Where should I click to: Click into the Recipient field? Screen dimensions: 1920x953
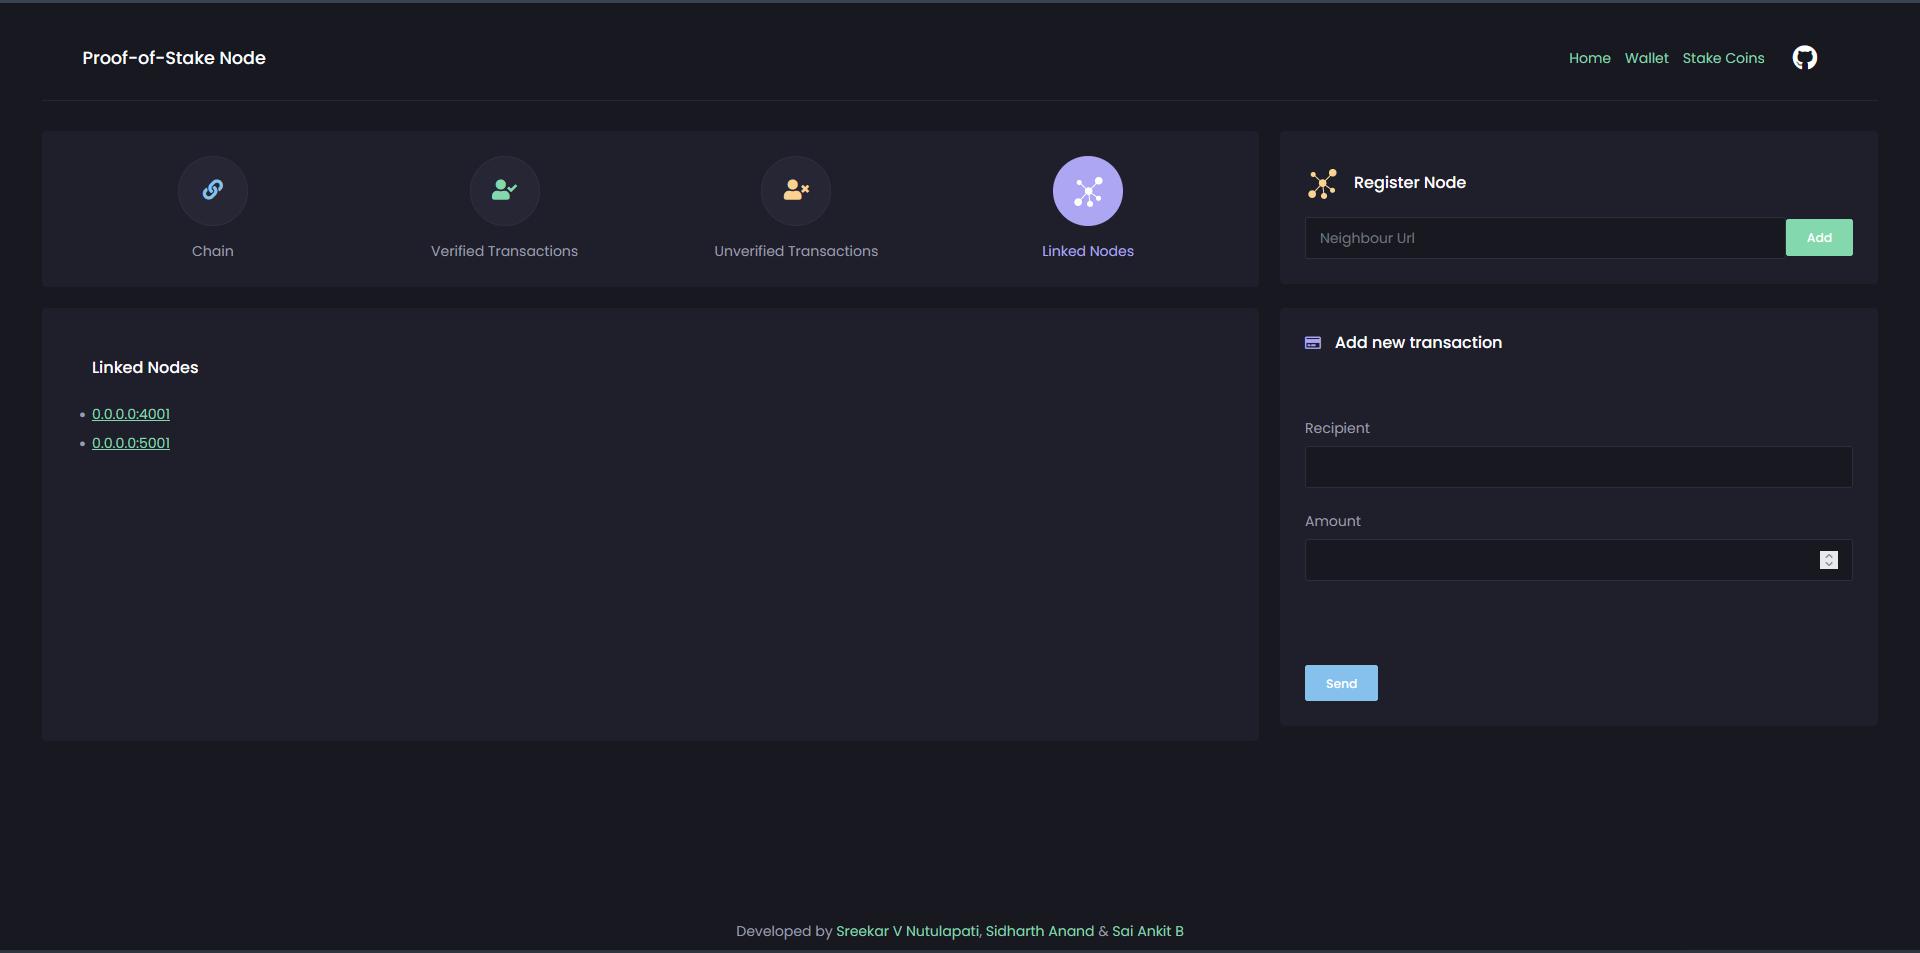pyautogui.click(x=1578, y=467)
